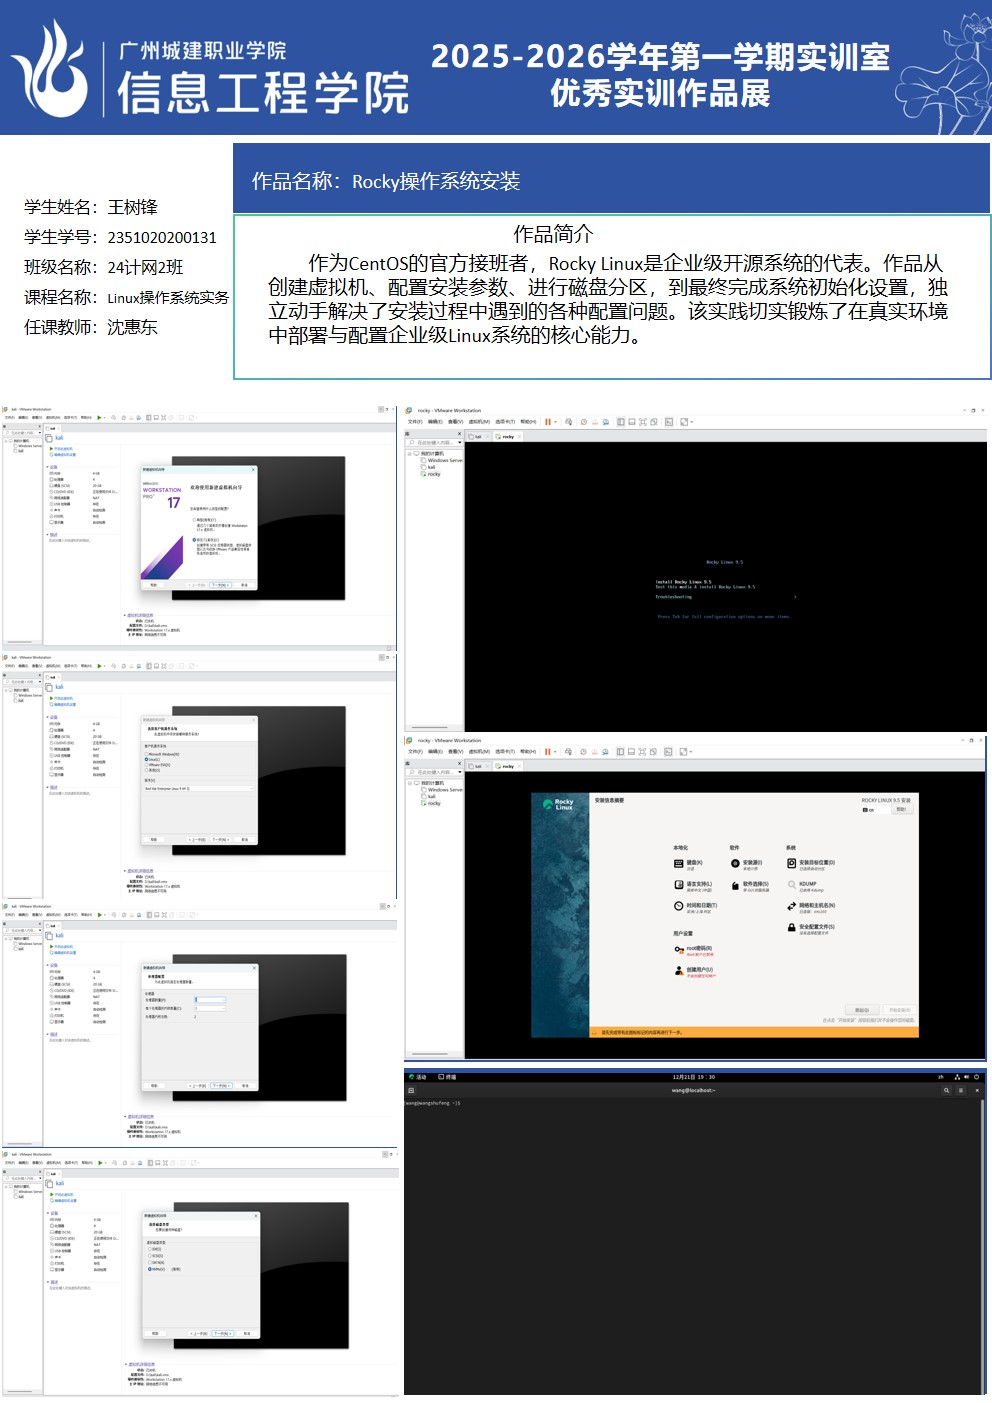Select the 自定义(高级) radio option in wizard
The width and height of the screenshot is (992, 1403).
pos(194,539)
